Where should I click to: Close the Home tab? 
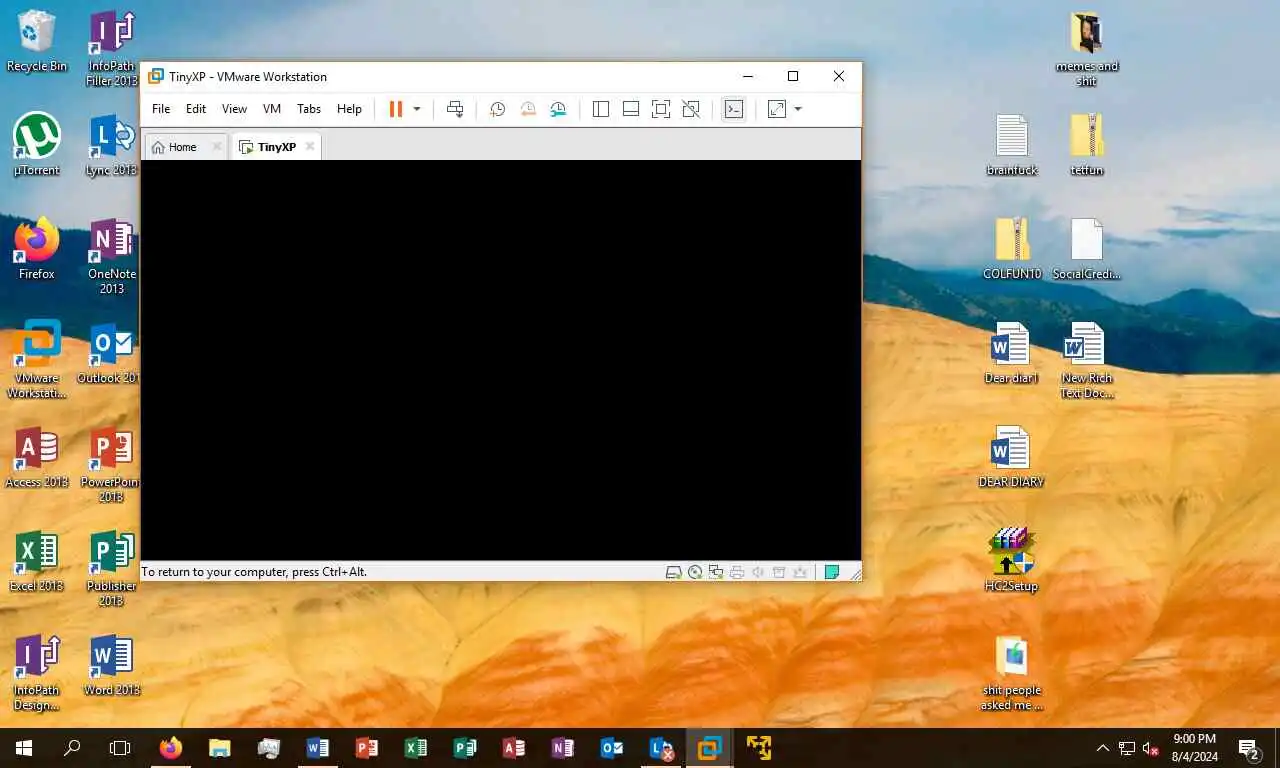point(217,146)
